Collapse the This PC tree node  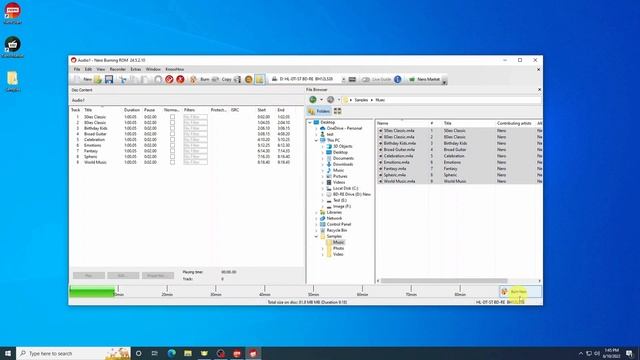click(316, 140)
